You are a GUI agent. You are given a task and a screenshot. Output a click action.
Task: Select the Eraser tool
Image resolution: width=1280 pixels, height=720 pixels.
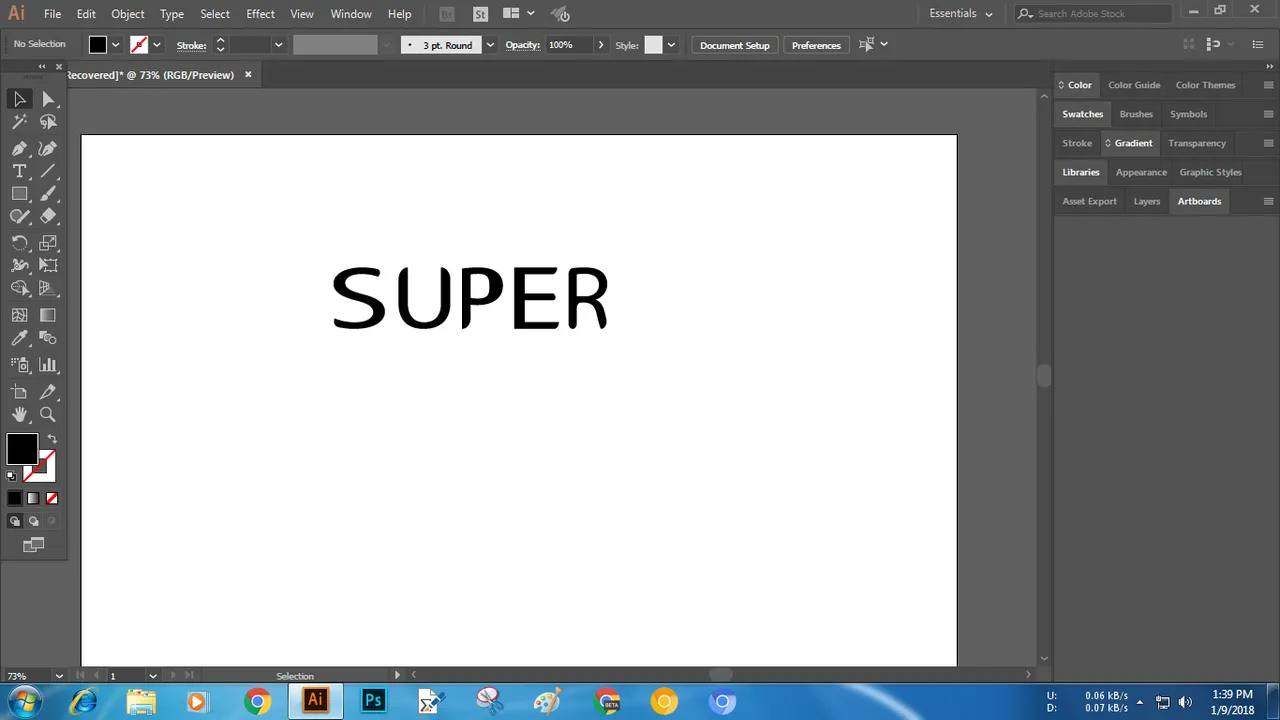pyautogui.click(x=48, y=216)
